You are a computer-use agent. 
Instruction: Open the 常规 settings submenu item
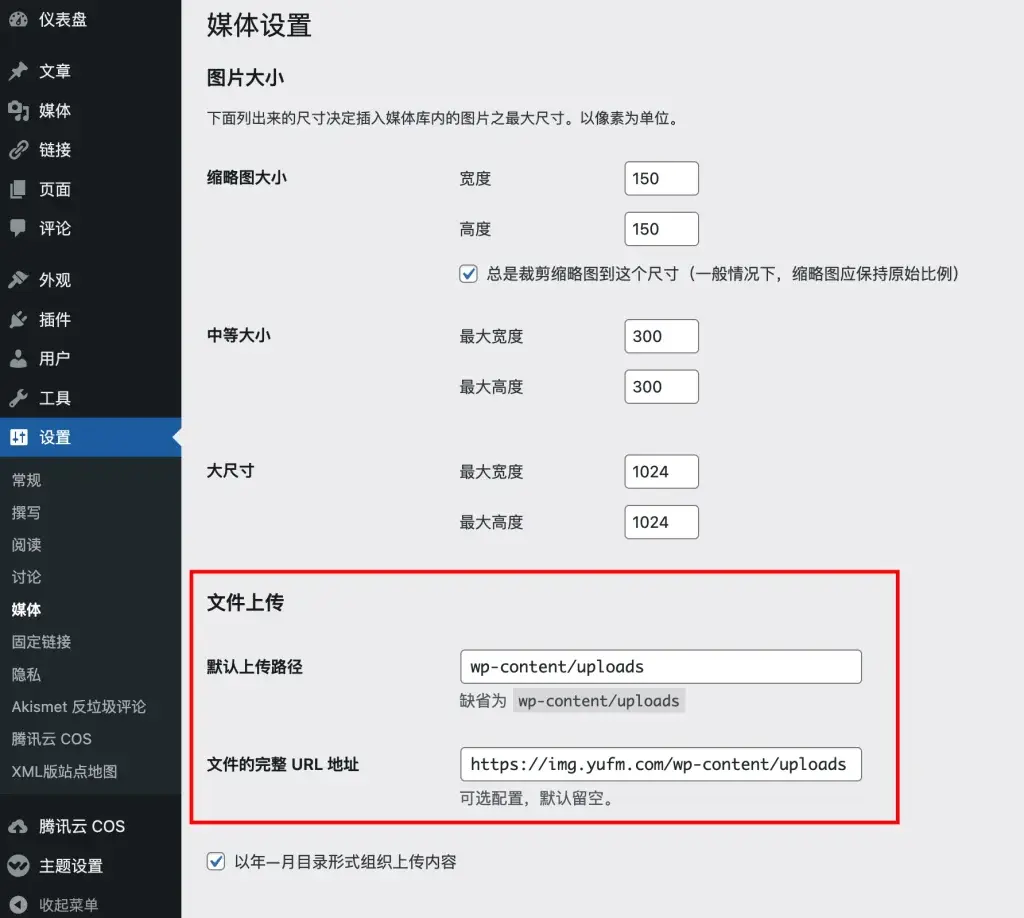[x=26, y=480]
